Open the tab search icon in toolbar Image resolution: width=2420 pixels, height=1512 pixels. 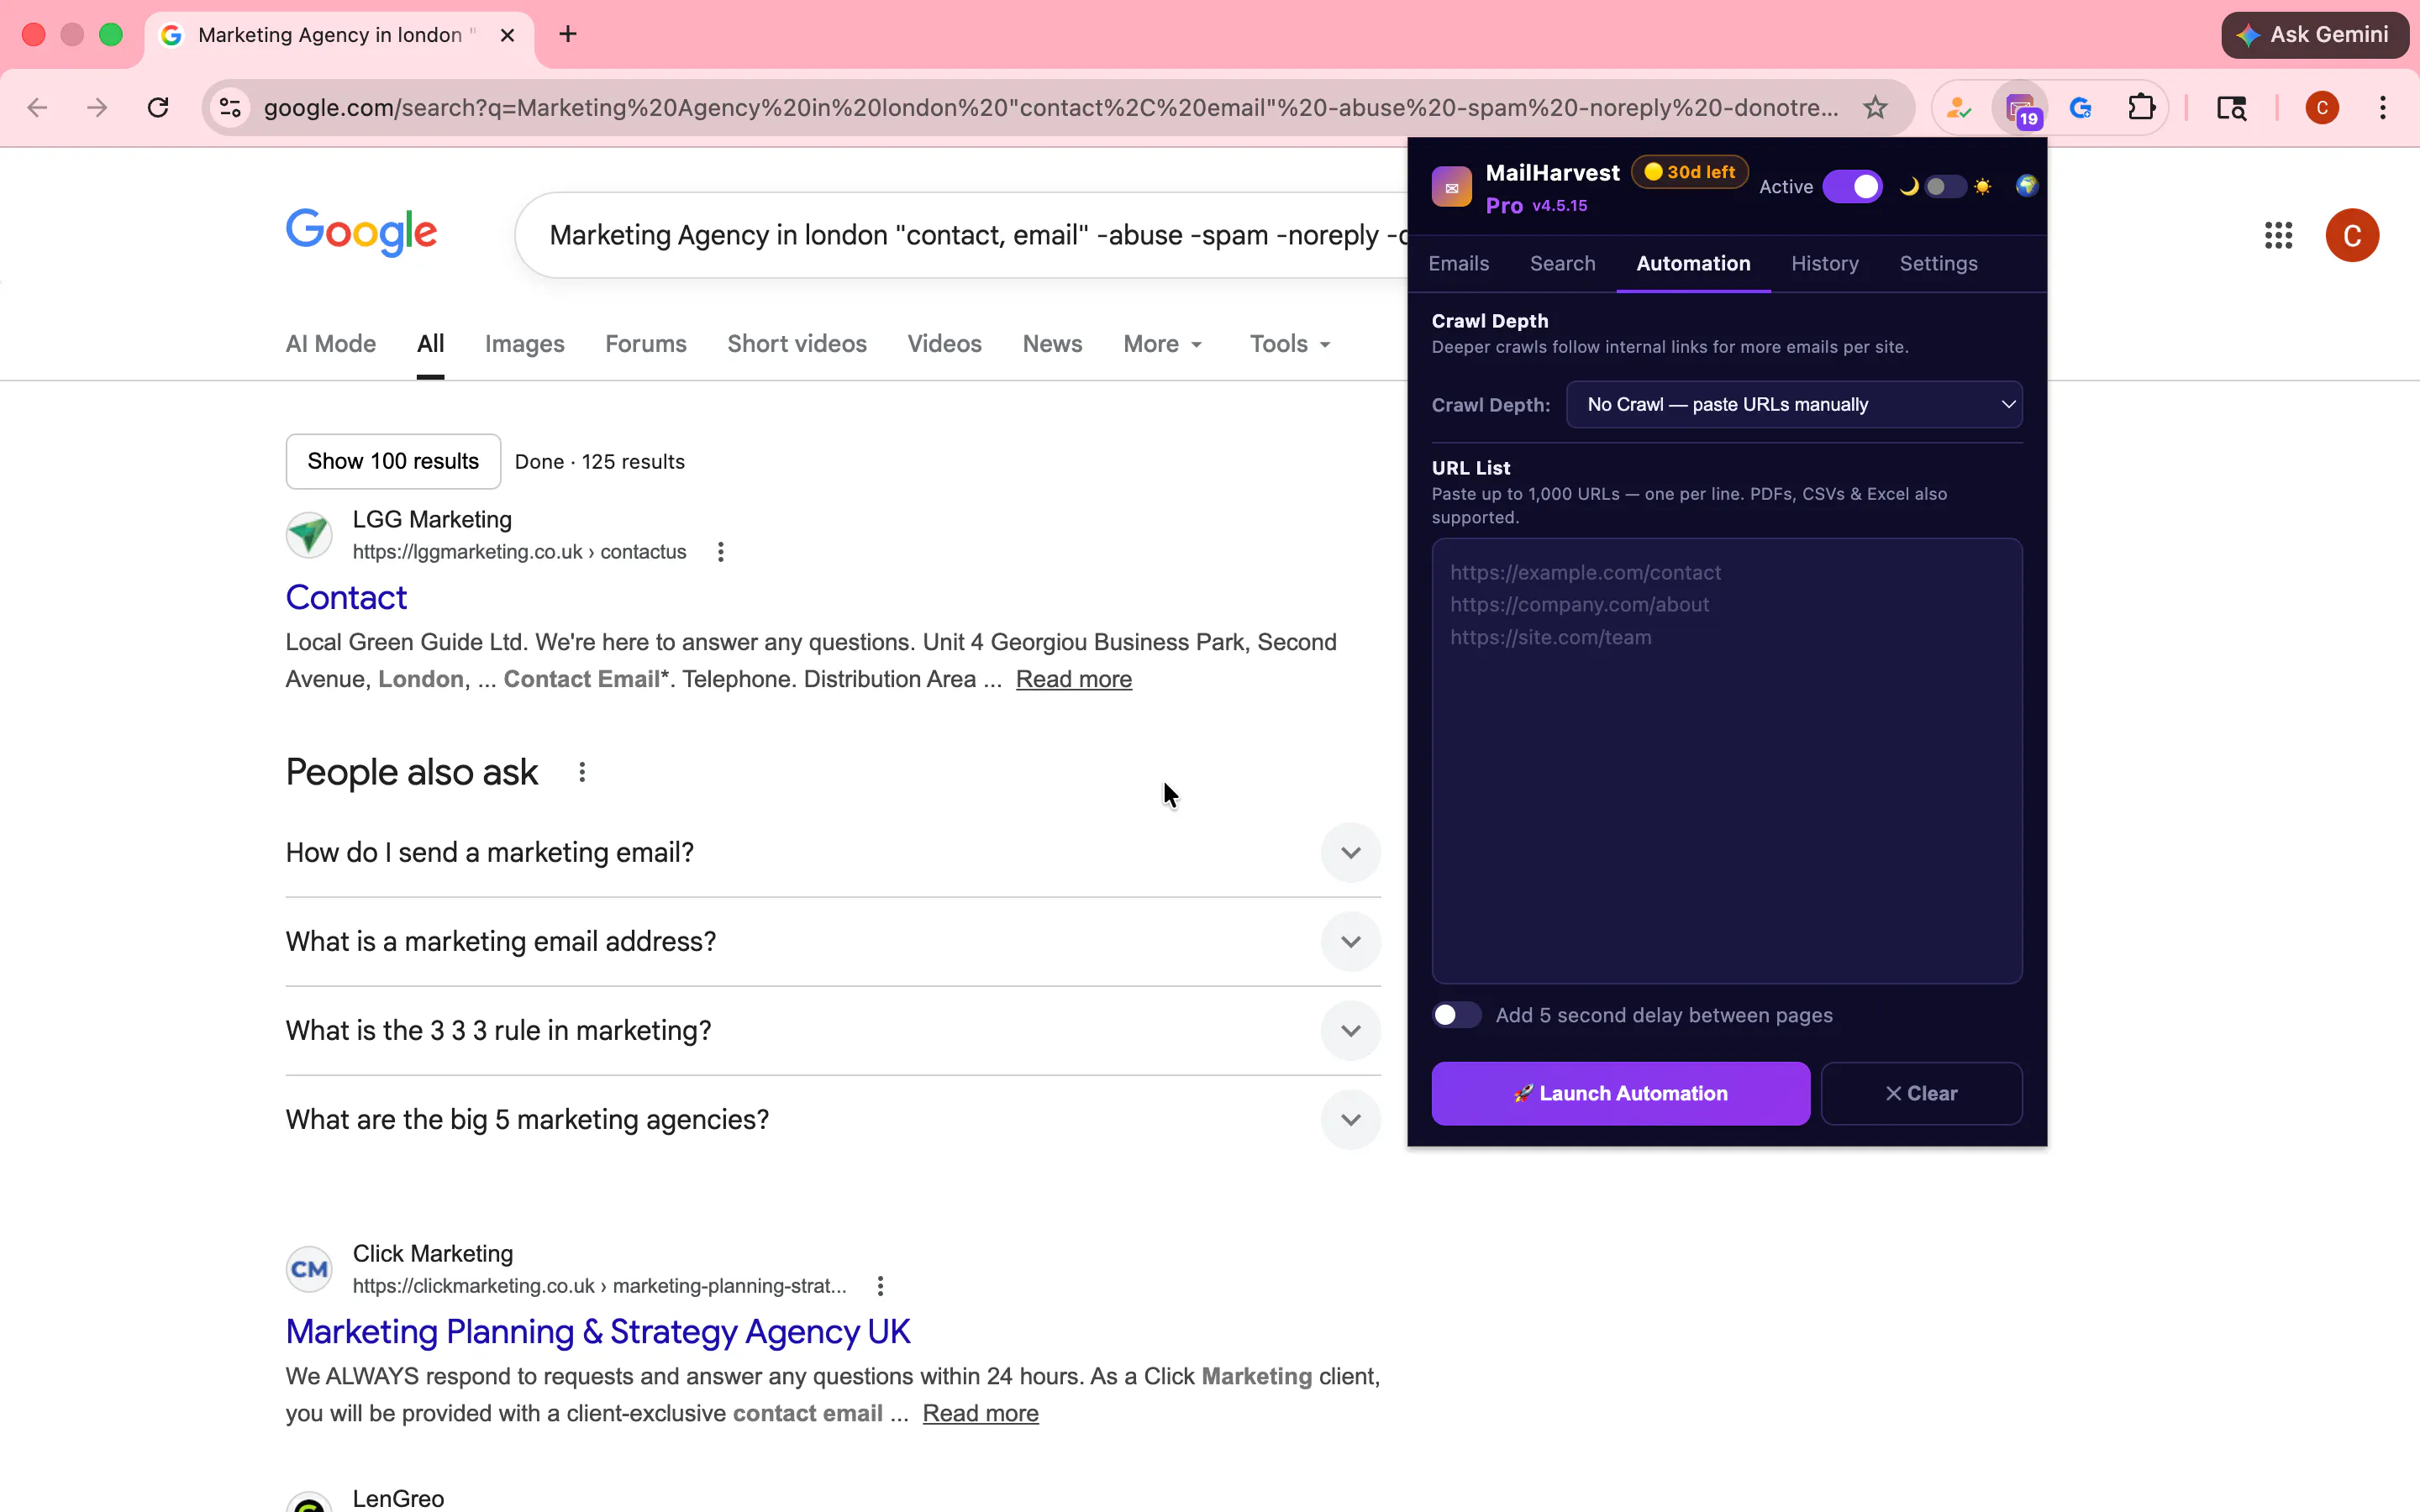(x=2232, y=108)
